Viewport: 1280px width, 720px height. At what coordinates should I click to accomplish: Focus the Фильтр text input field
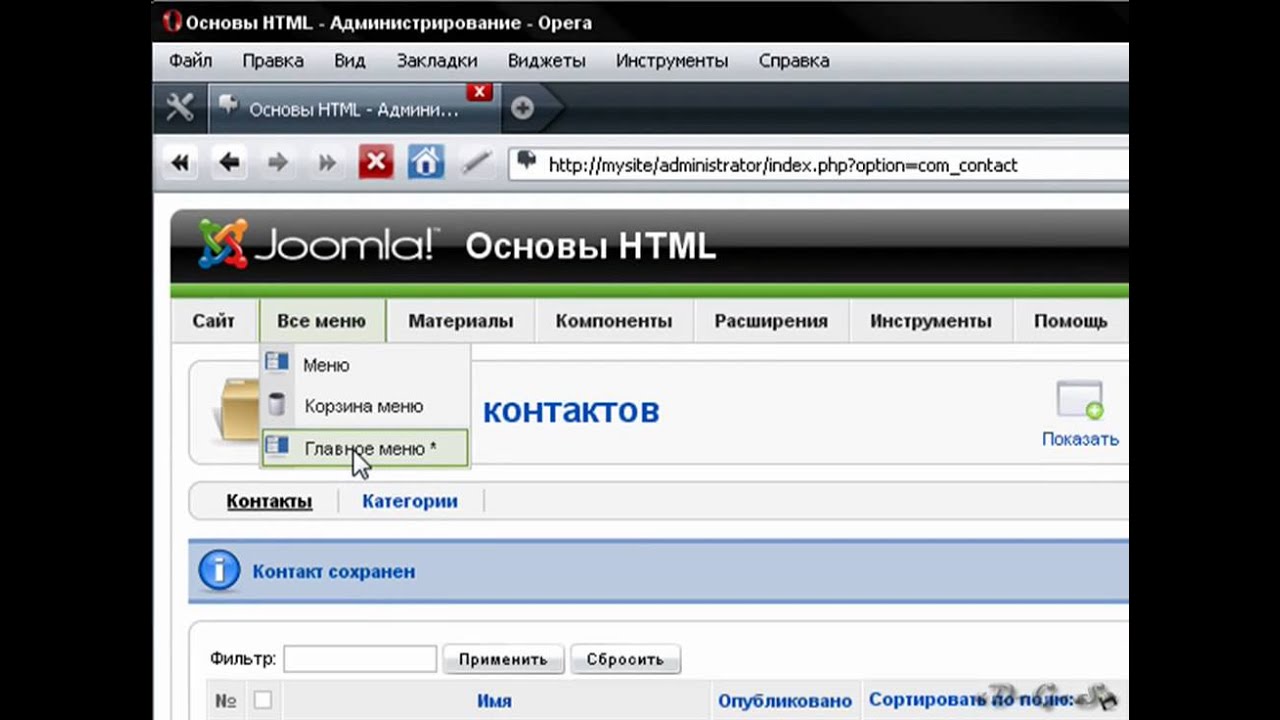(x=360, y=659)
